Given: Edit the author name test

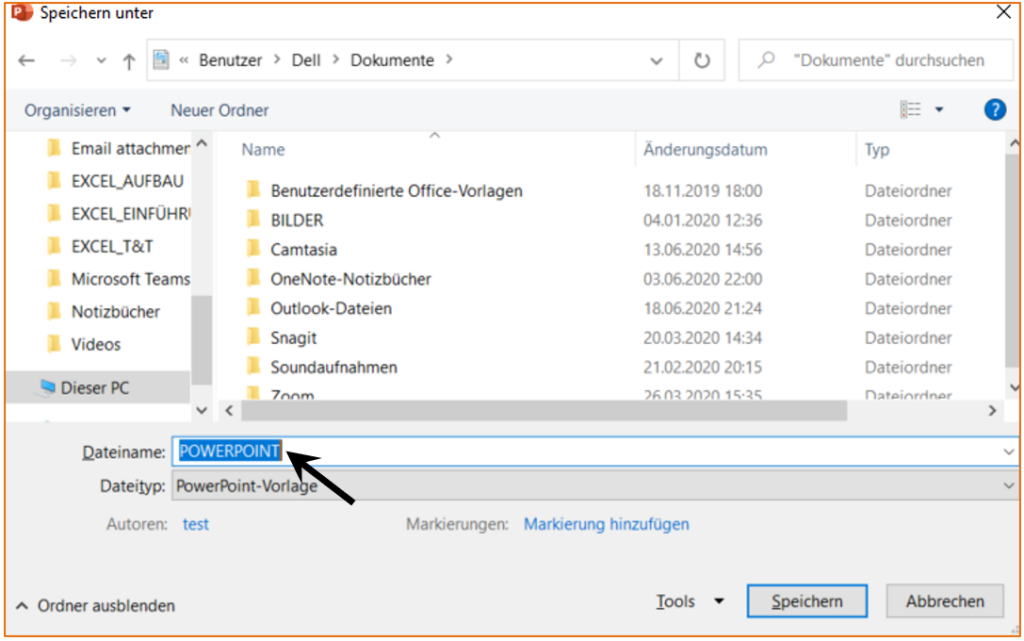Looking at the screenshot, I should pos(195,524).
